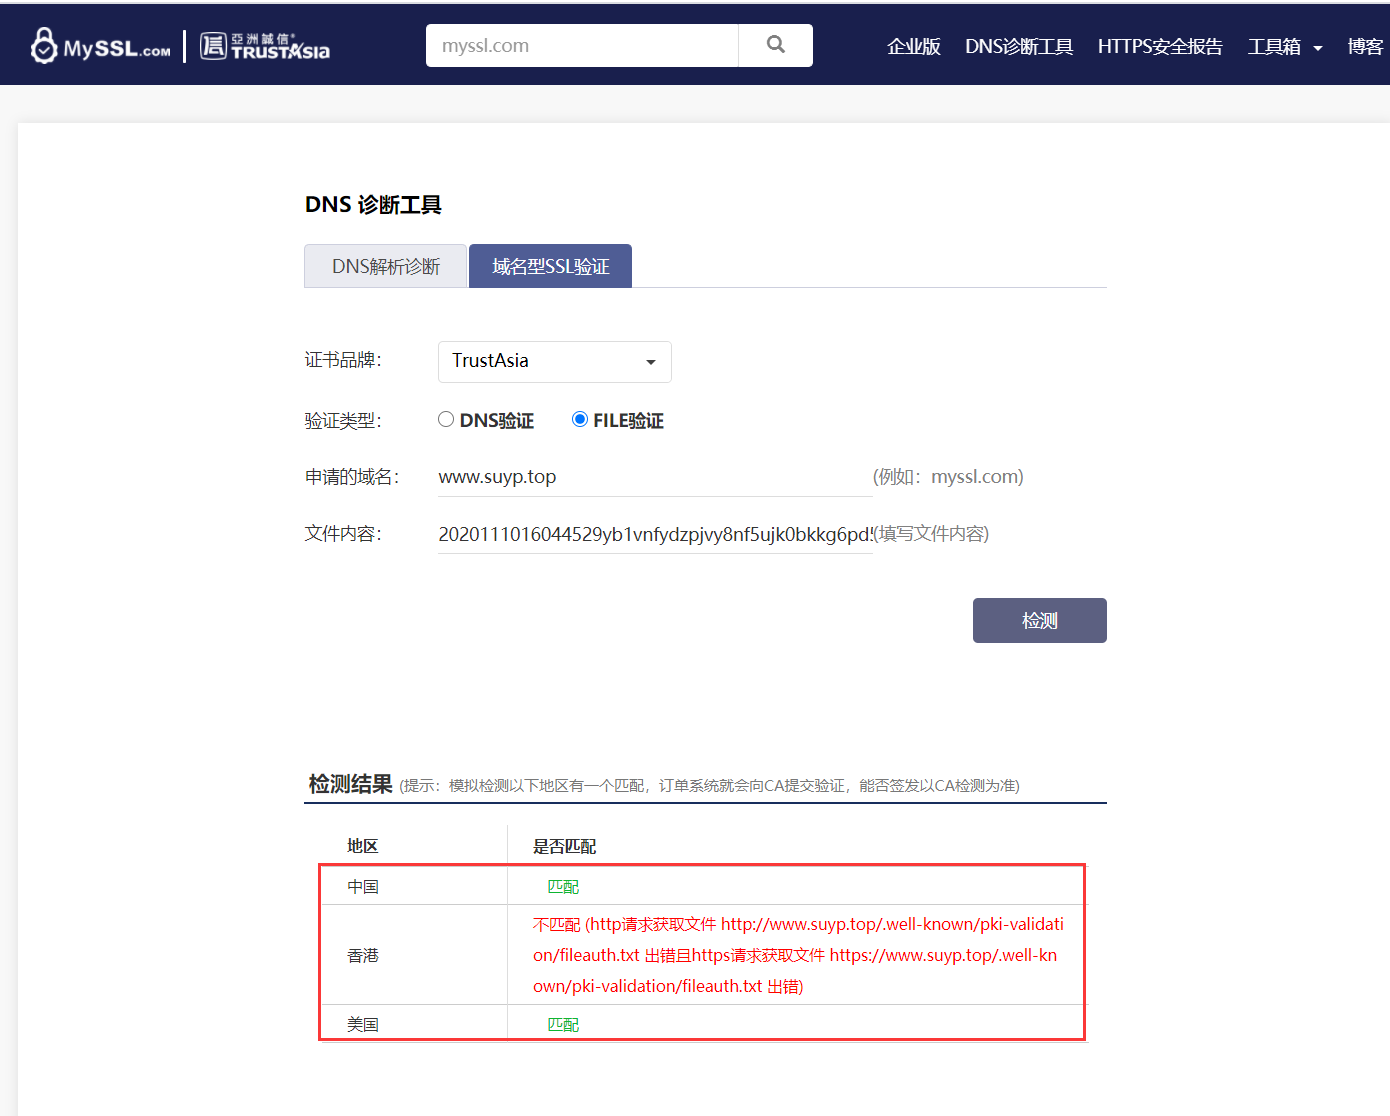Viewport: 1390px width, 1116px height.
Task: Expand the TrustAsia certificate brand selector arrow
Action: [650, 362]
